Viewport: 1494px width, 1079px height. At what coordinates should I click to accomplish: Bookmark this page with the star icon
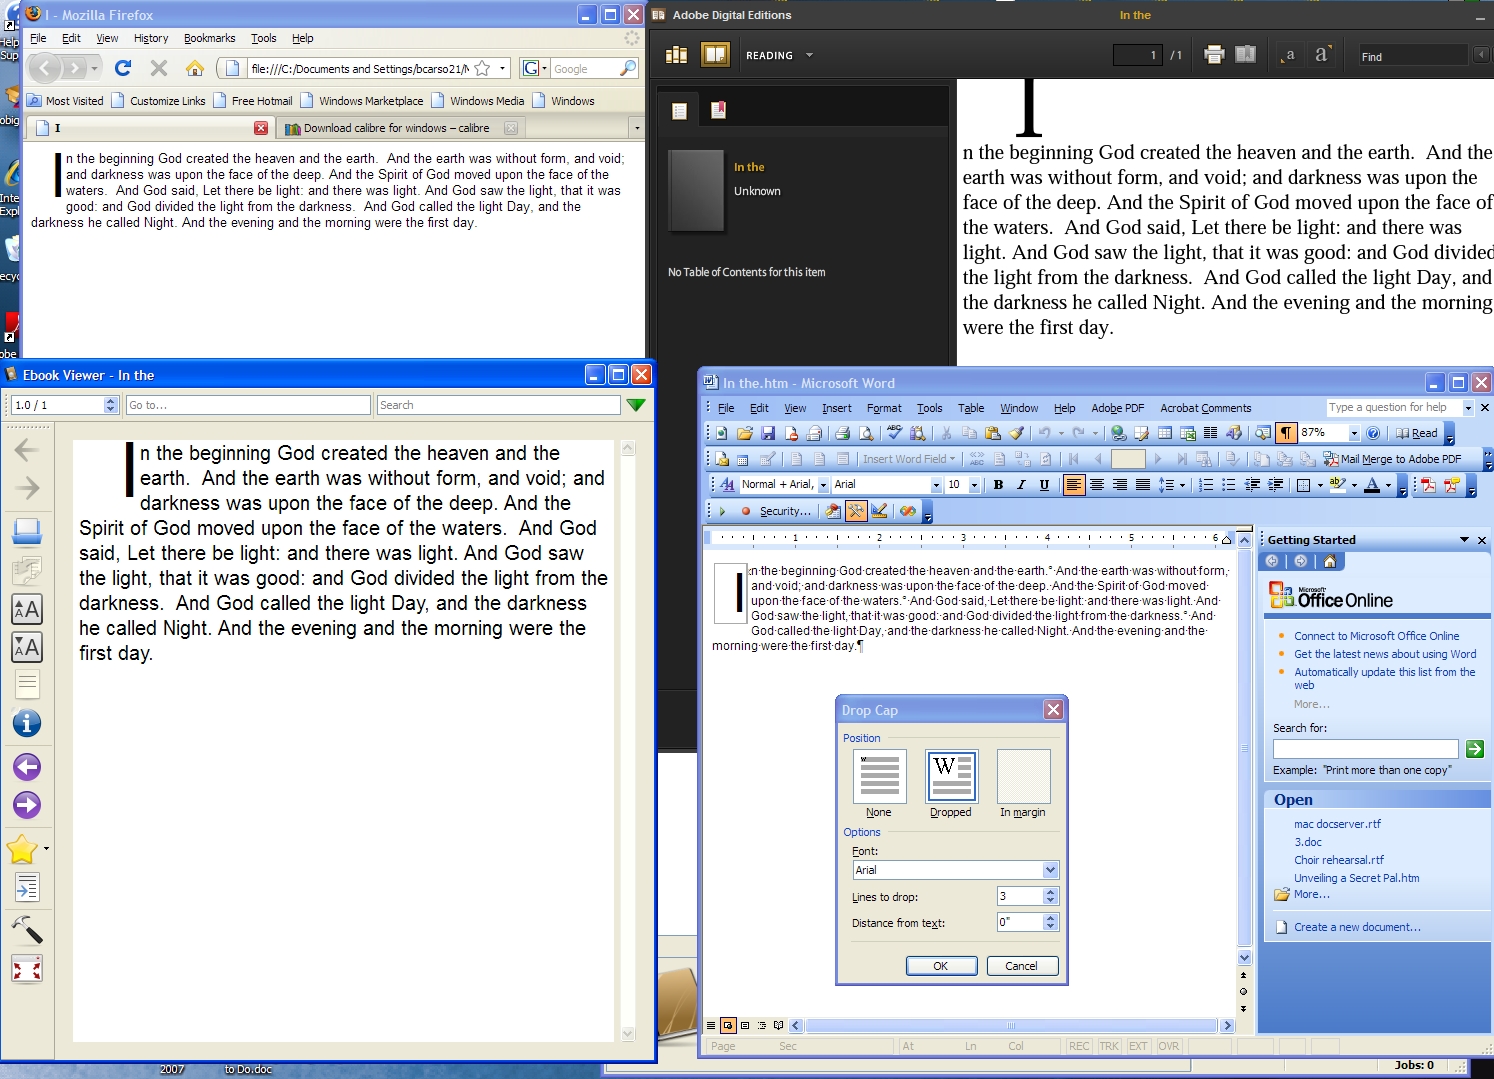482,68
